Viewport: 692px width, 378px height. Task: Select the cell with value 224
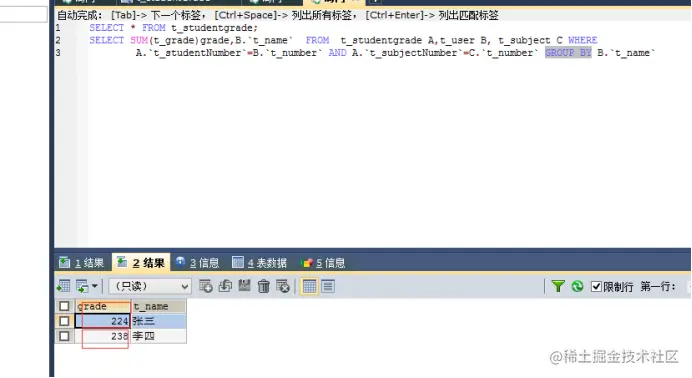pyautogui.click(x=103, y=321)
